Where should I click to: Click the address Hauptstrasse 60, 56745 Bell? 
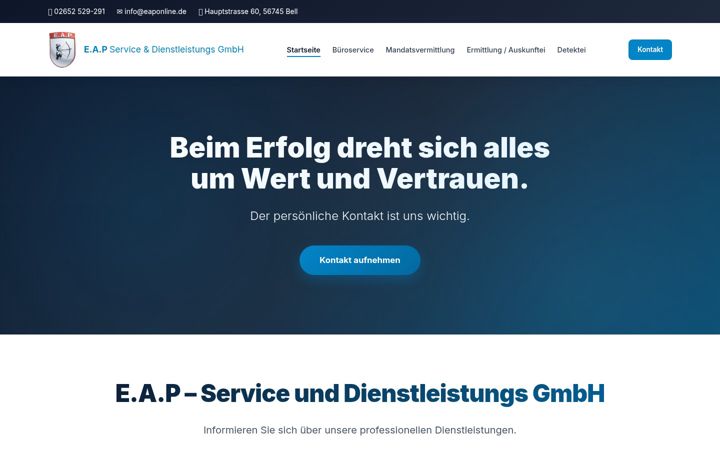coord(251,11)
